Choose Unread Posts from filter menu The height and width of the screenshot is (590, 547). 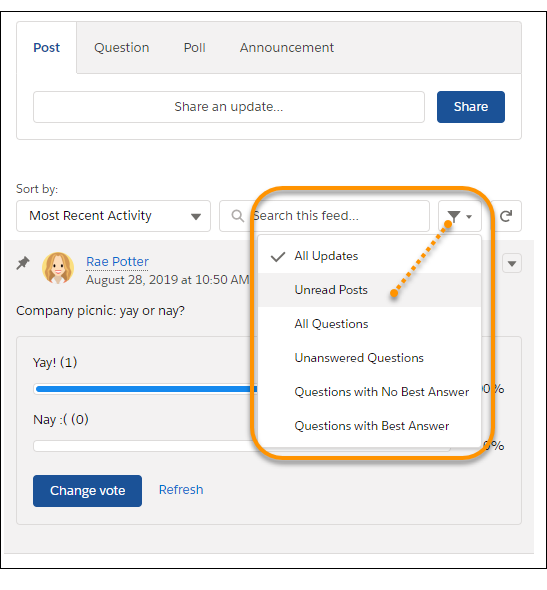369,290
